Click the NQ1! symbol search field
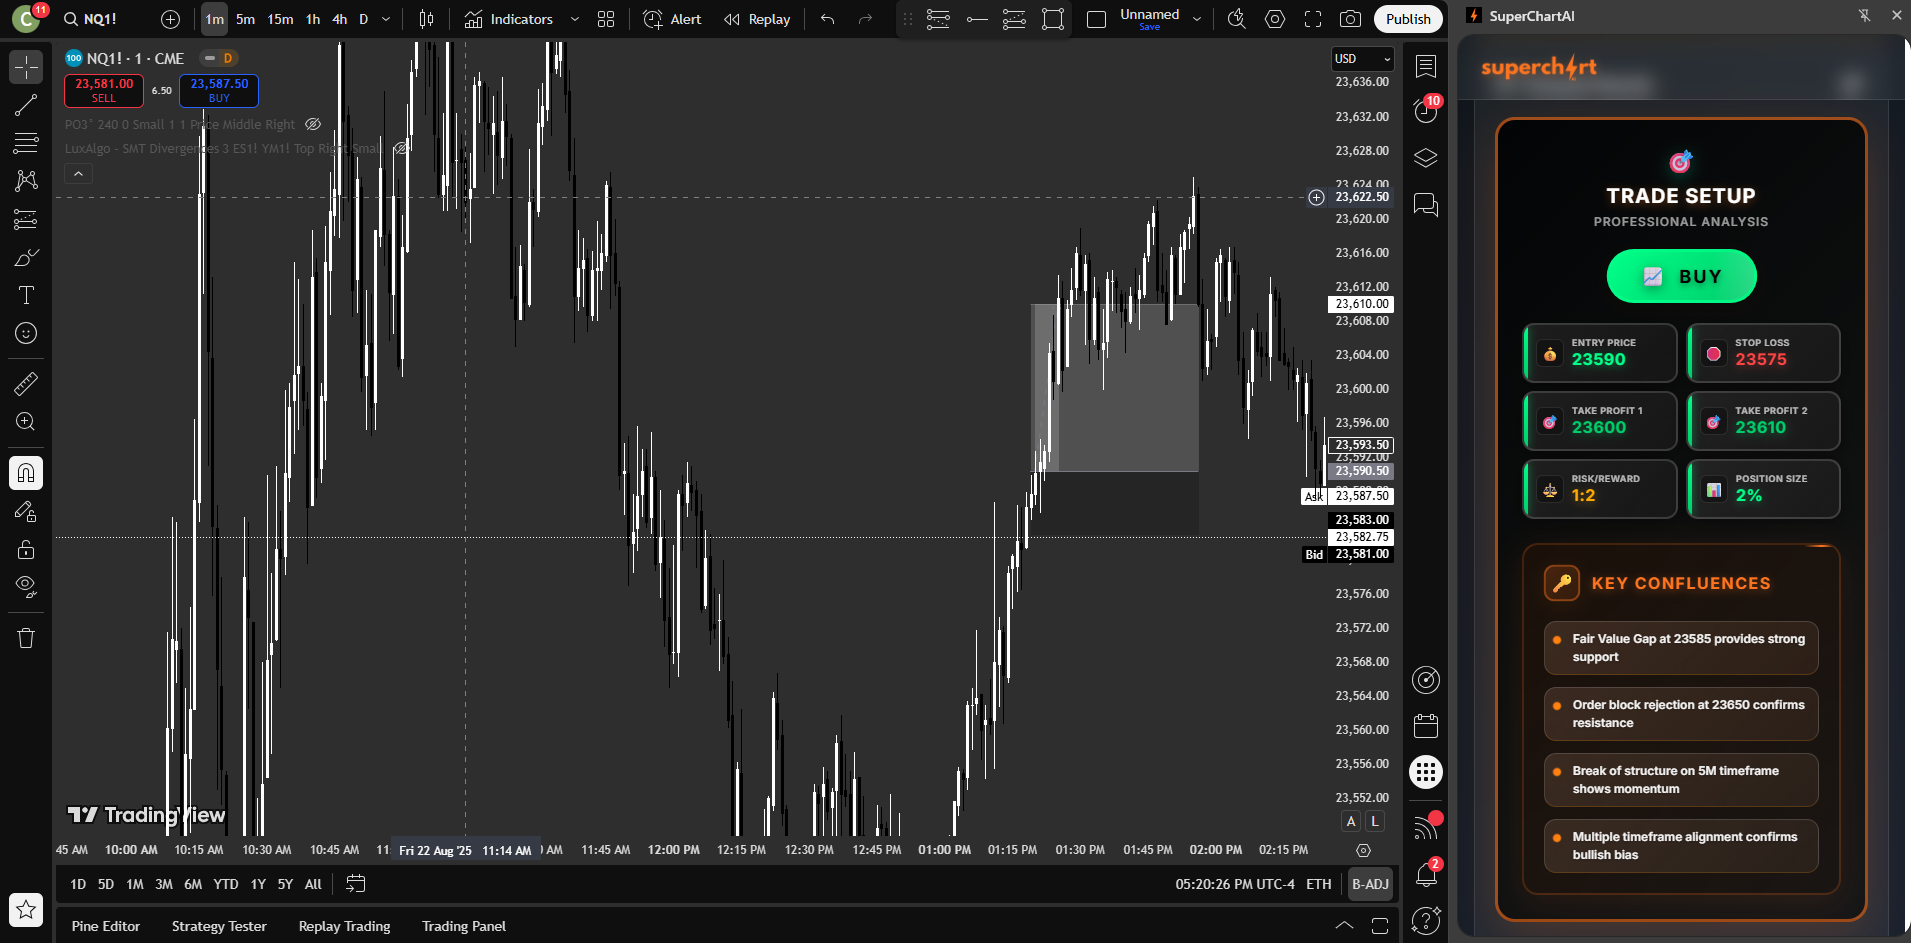The image size is (1911, 943). 102,19
